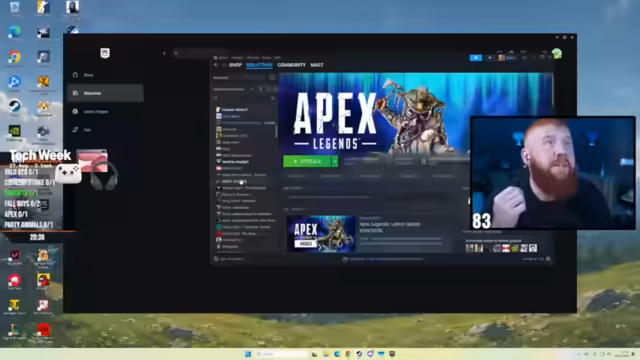Click the blue announcements button in Steam
The height and width of the screenshot is (360, 640).
[476, 58]
